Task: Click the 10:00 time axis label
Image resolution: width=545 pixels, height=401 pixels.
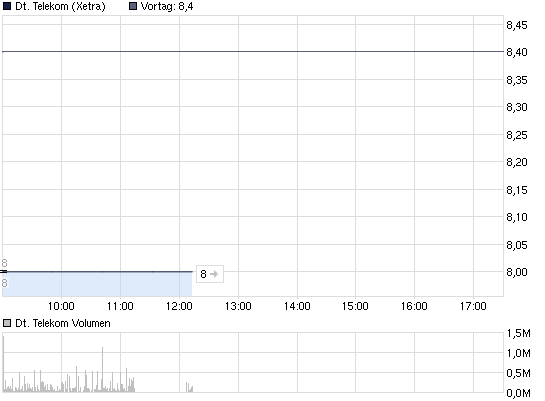Action: coord(61,306)
